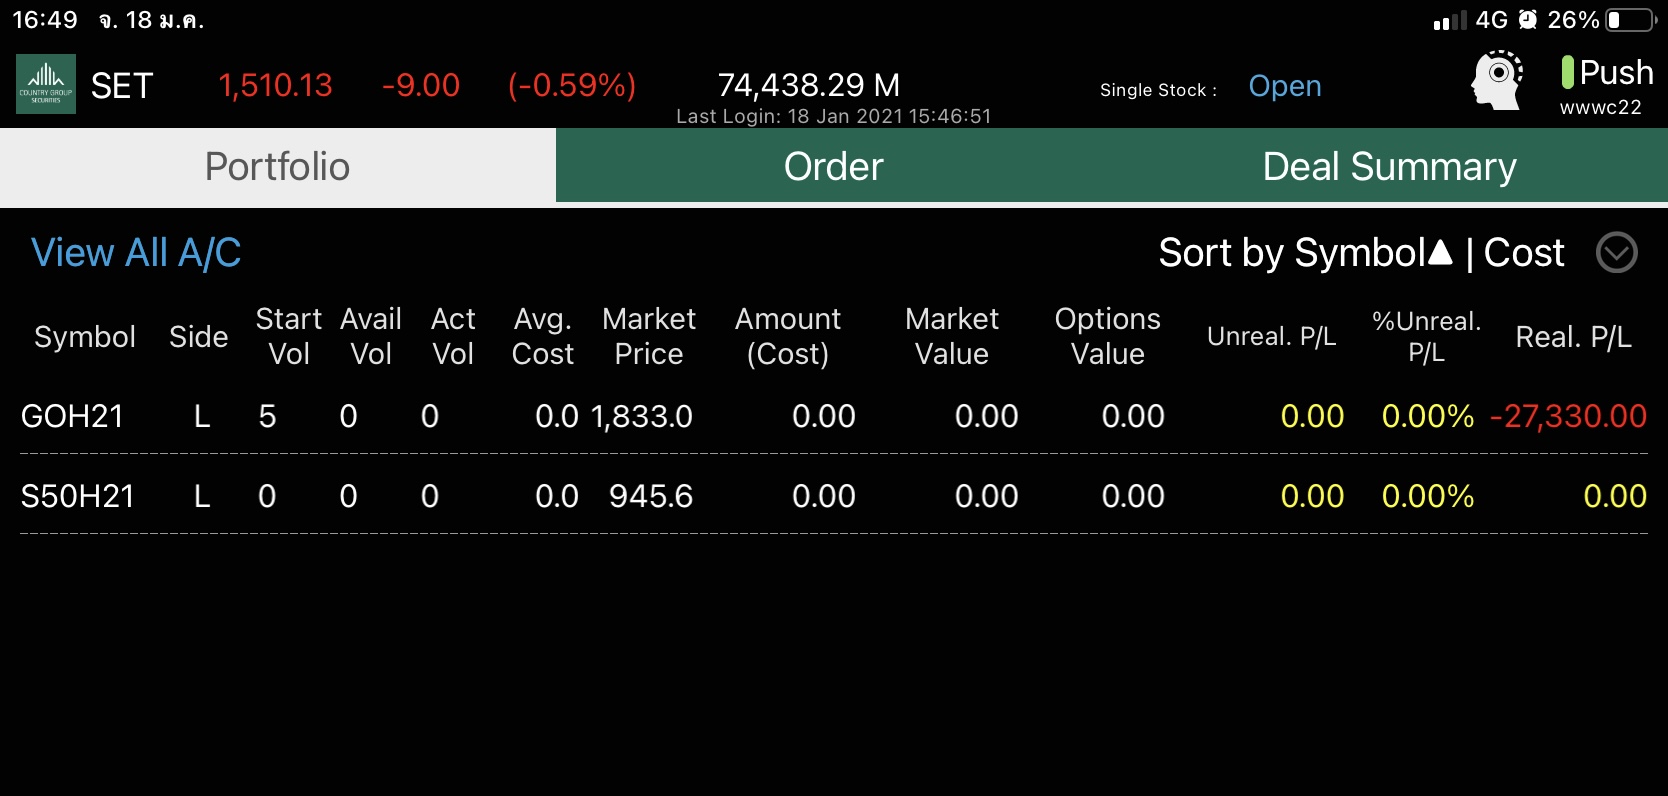Tap the cellular signal bars icon
The image size is (1668, 796).
tap(1449, 20)
